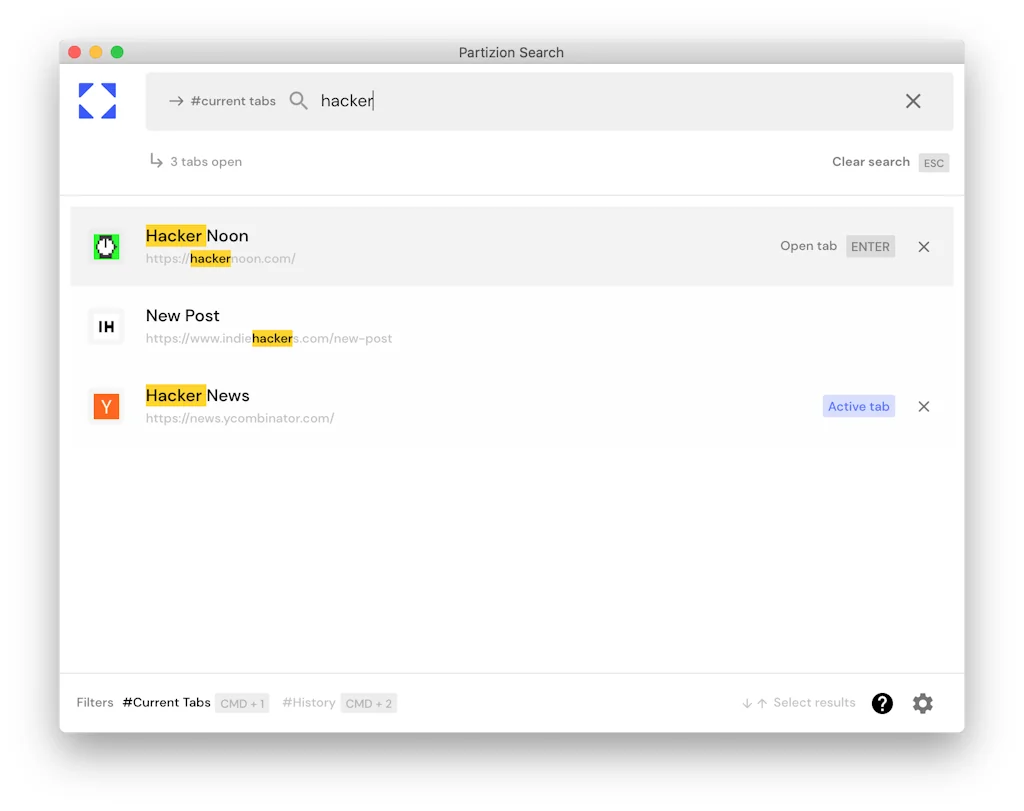1024x811 pixels.
Task: Click the Filters label
Action: [x=95, y=703]
